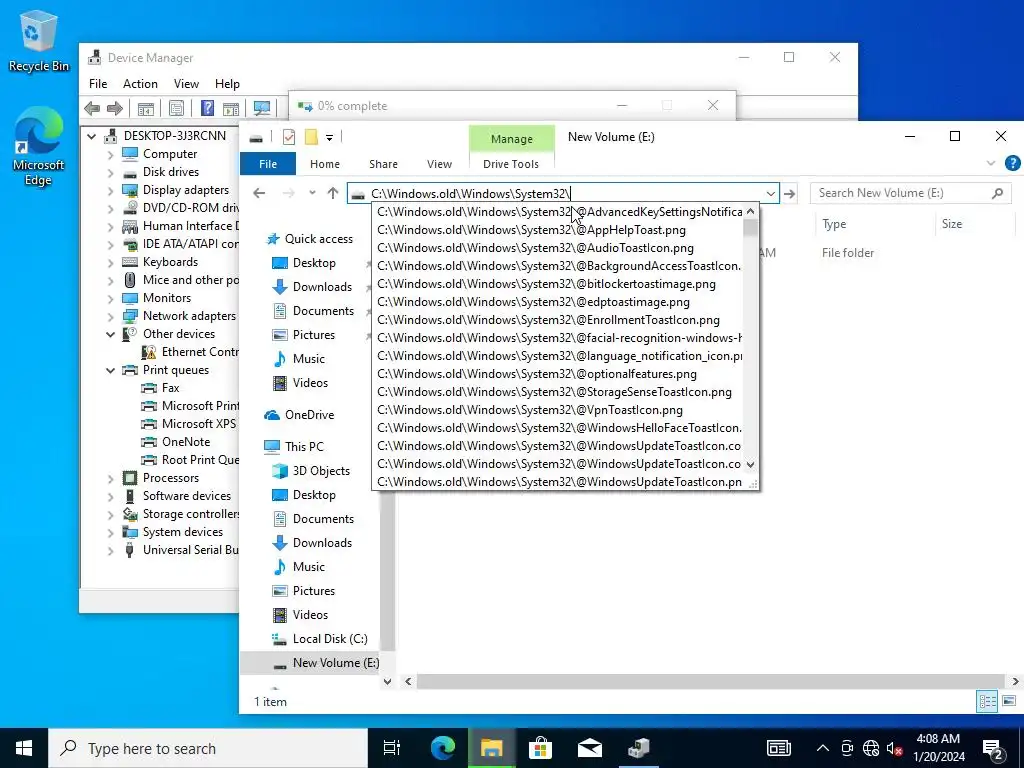This screenshot has height=768, width=1024.
Task: Switch to large icons view layout icon
Action: pyautogui.click(x=1009, y=701)
